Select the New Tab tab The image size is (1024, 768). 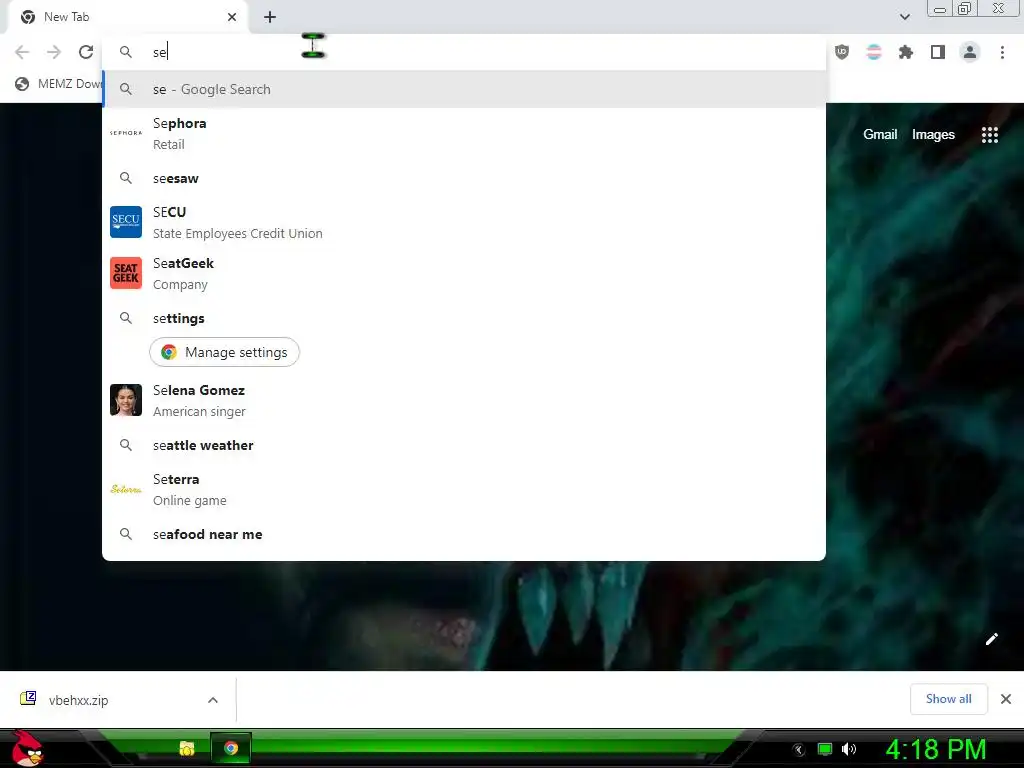(128, 17)
